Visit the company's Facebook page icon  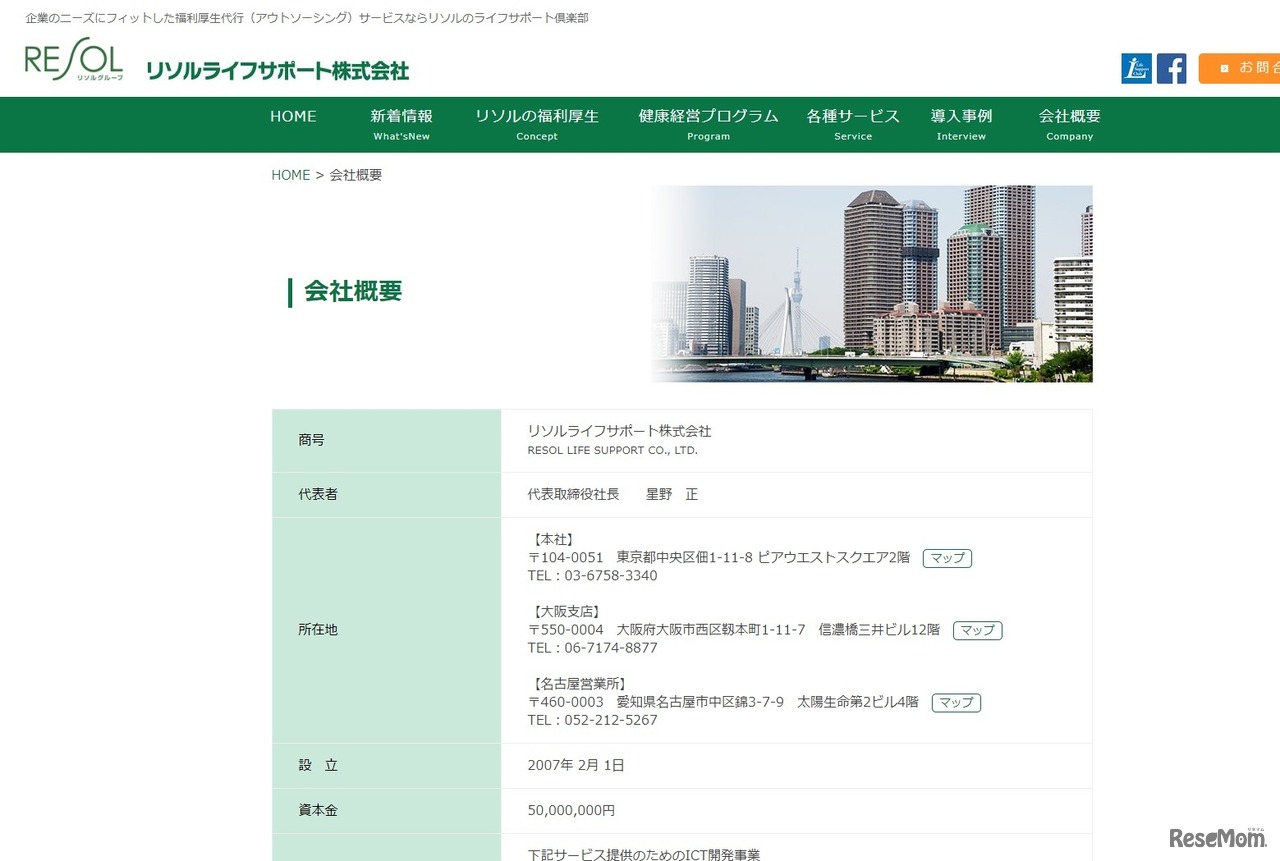point(1171,68)
